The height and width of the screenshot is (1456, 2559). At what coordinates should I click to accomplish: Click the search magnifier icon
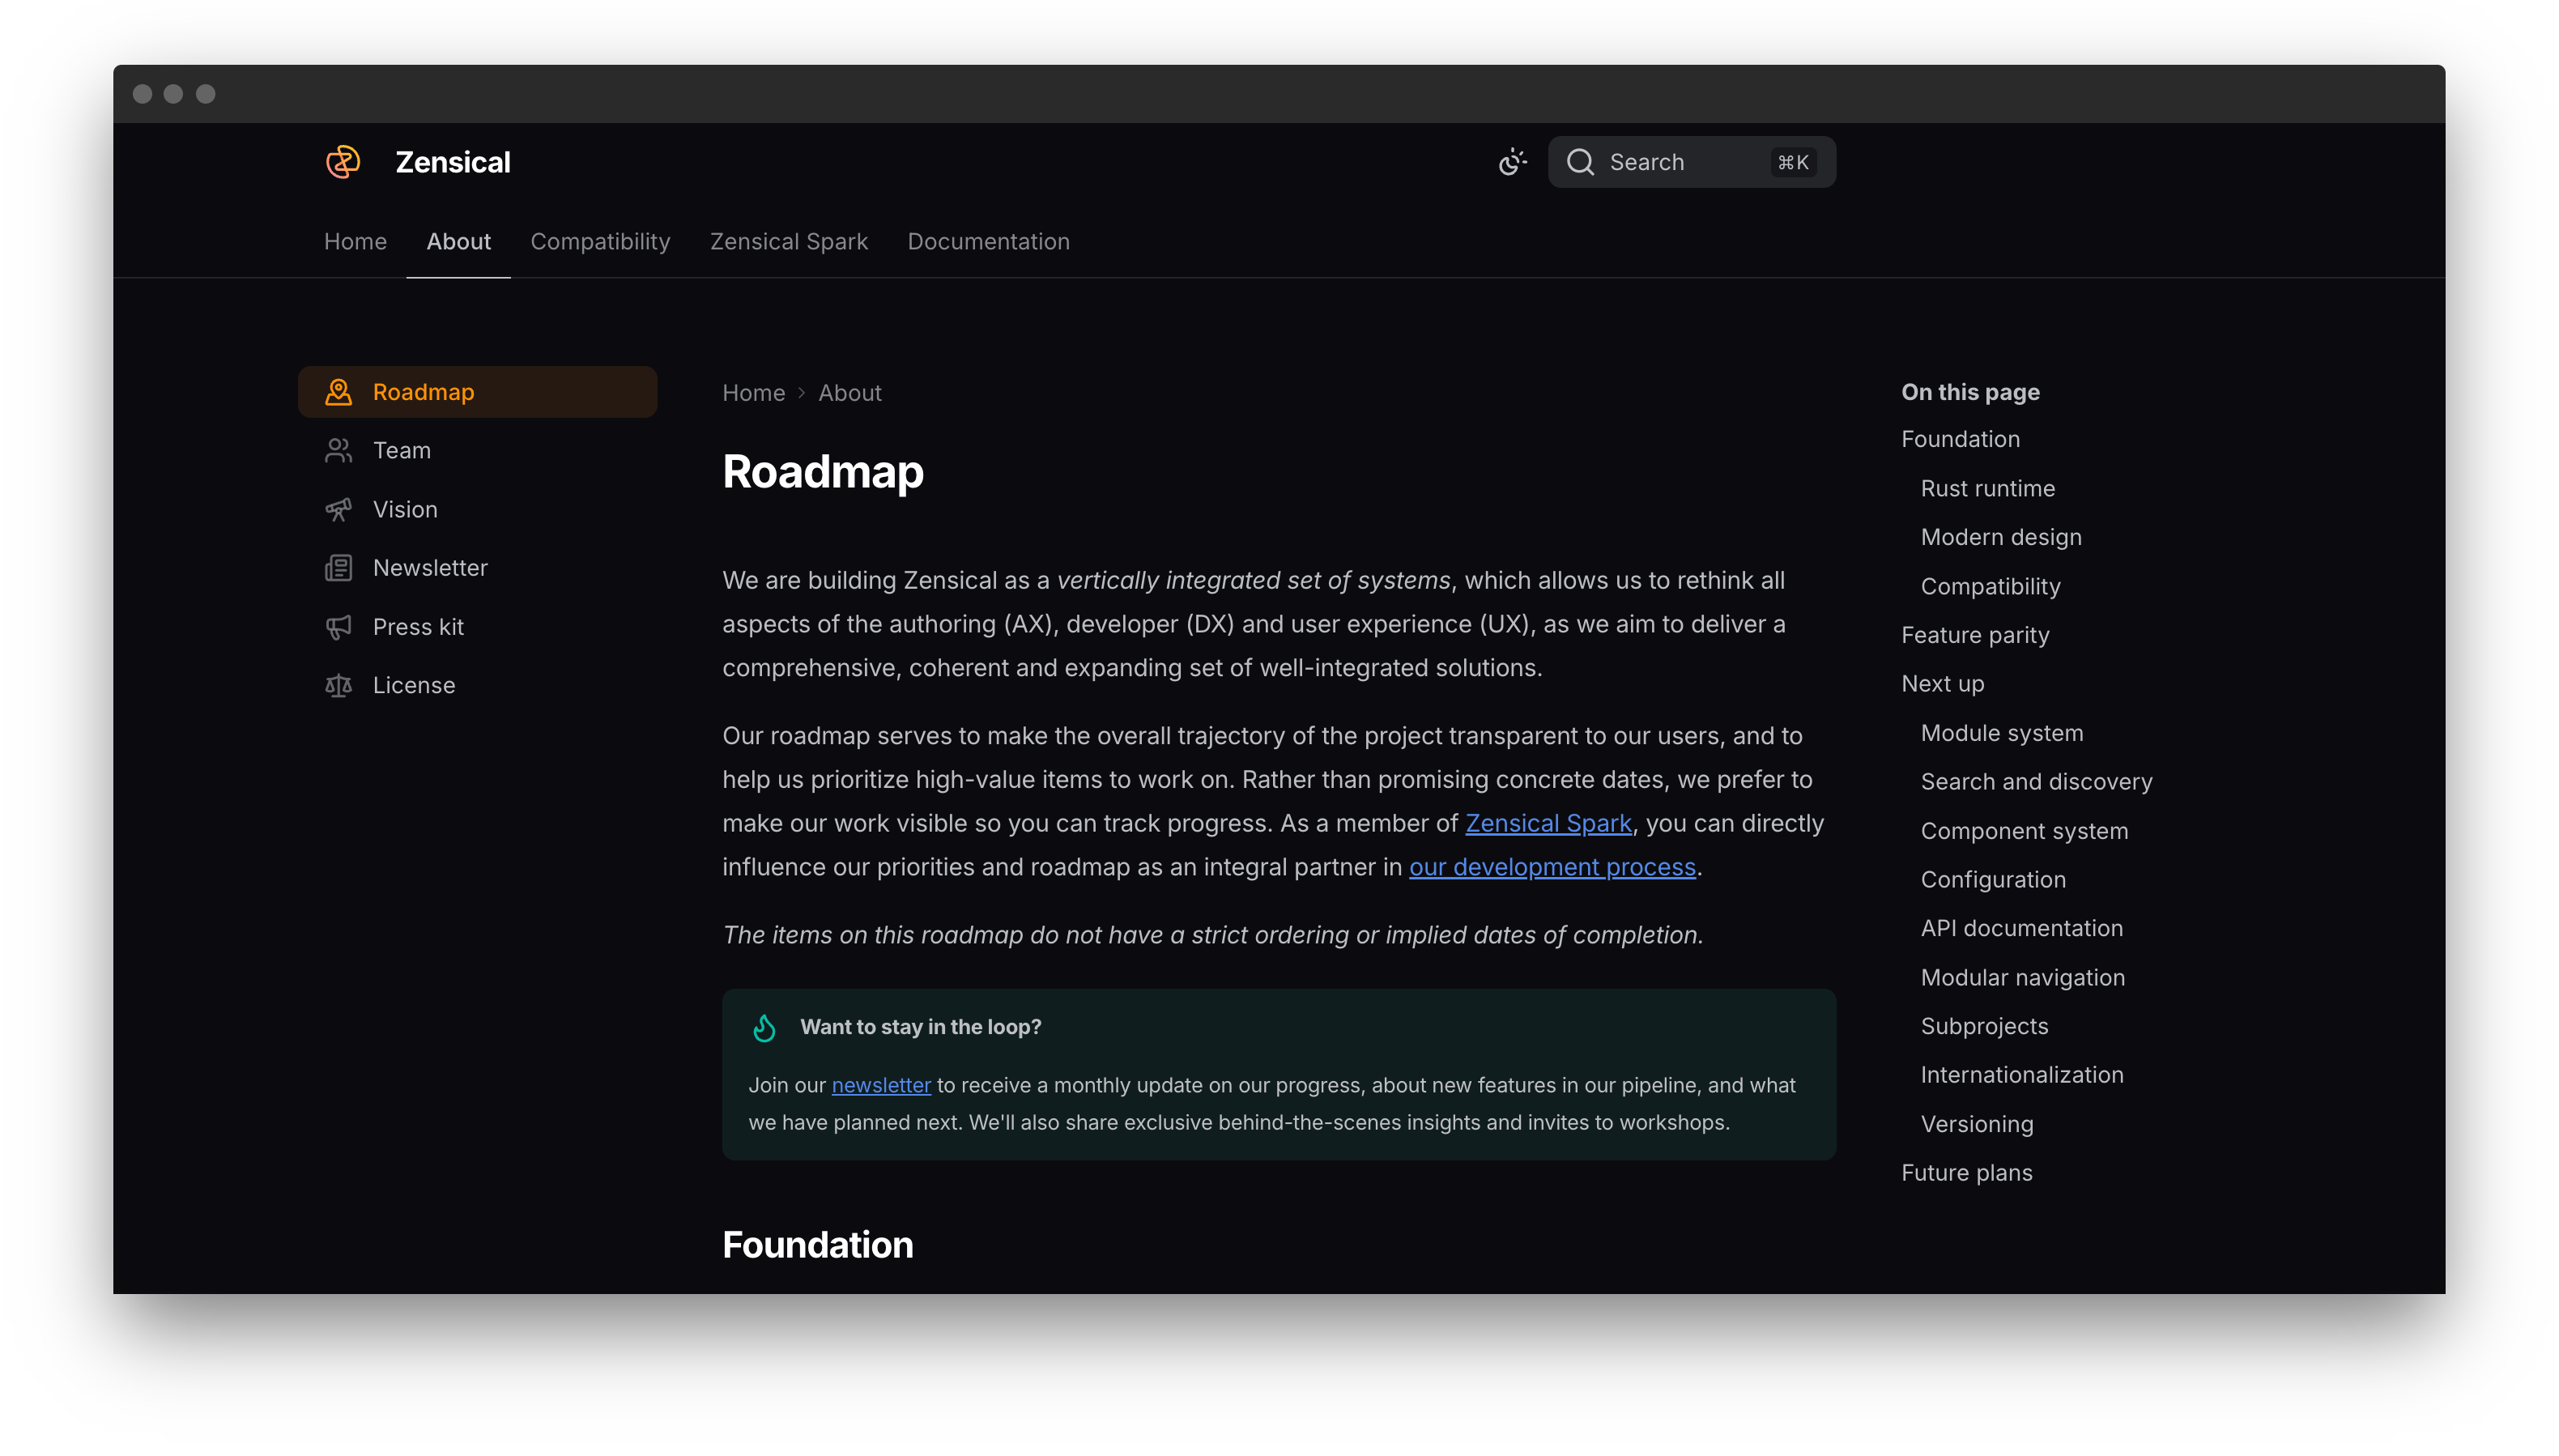click(x=1580, y=162)
